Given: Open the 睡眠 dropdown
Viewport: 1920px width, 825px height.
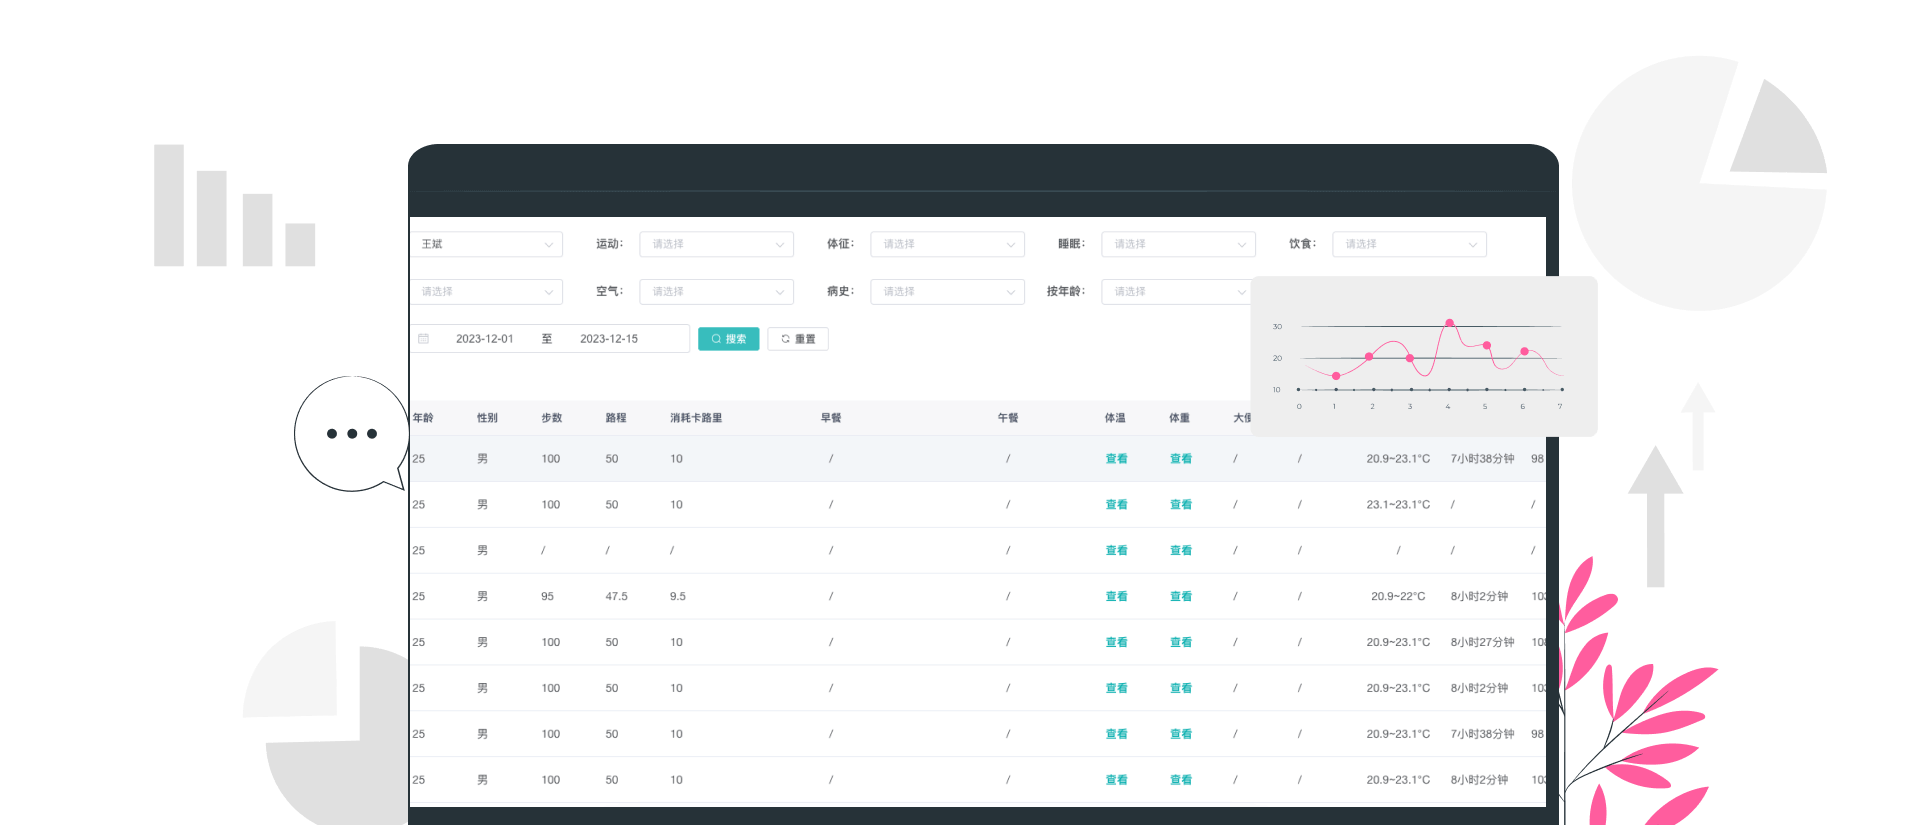Looking at the screenshot, I should (x=1178, y=244).
